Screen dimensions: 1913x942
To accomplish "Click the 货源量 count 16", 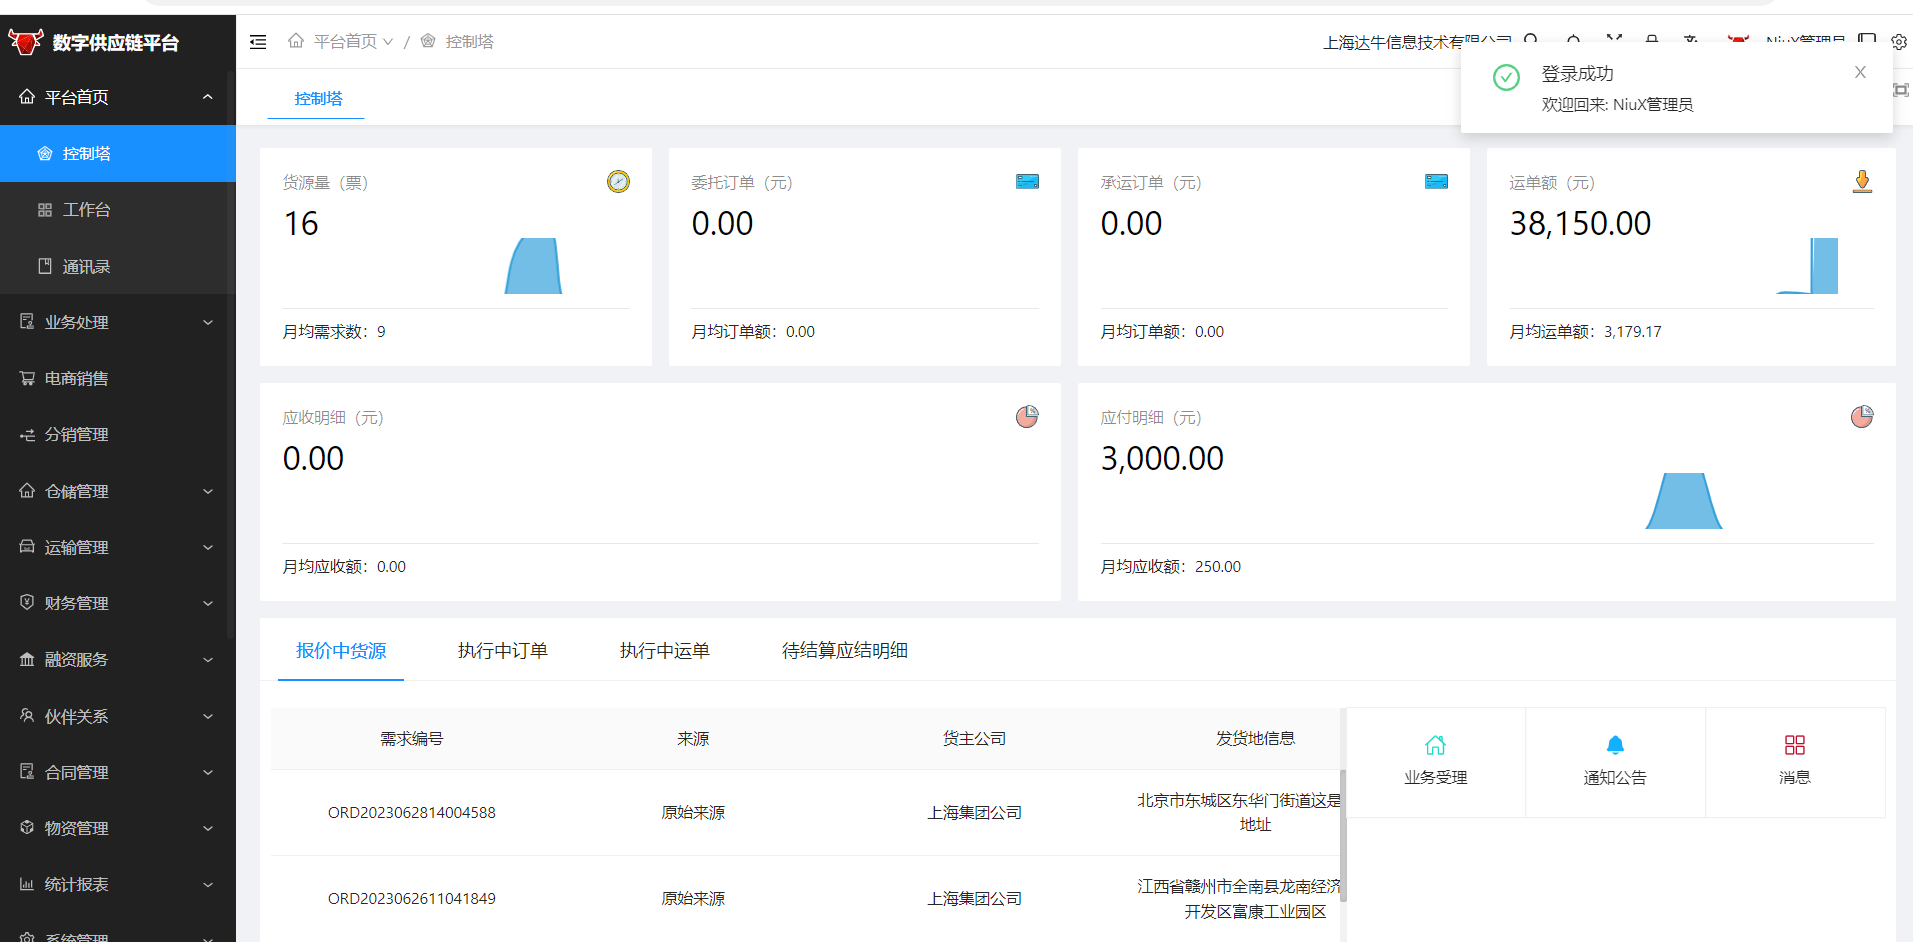I will coord(301,223).
